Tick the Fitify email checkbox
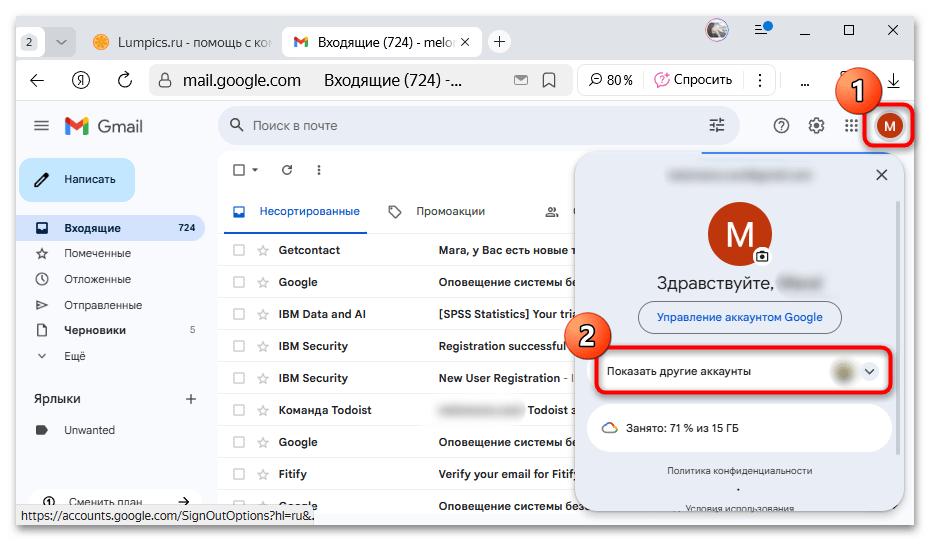Viewport: 930px width, 541px height. coord(239,474)
